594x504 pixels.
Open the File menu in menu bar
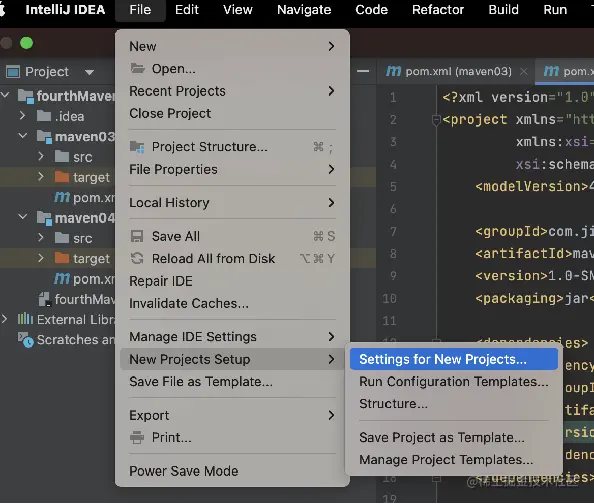click(140, 10)
